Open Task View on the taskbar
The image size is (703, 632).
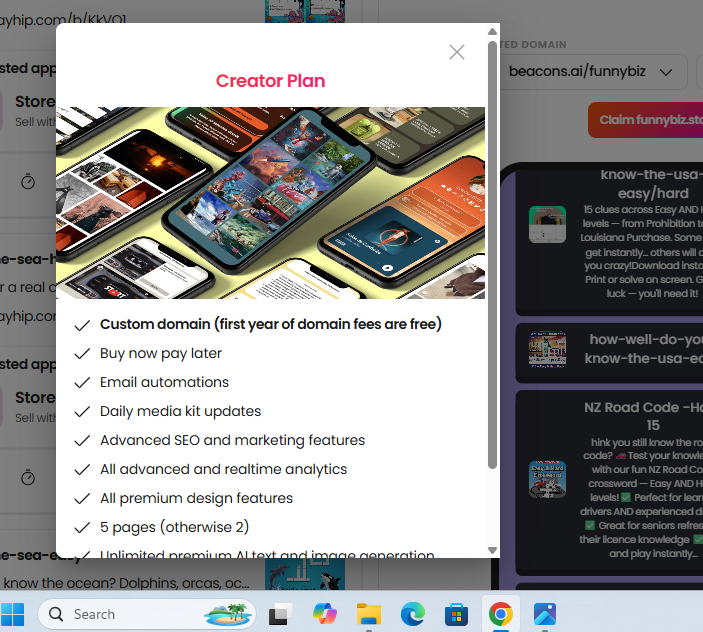(x=281, y=614)
